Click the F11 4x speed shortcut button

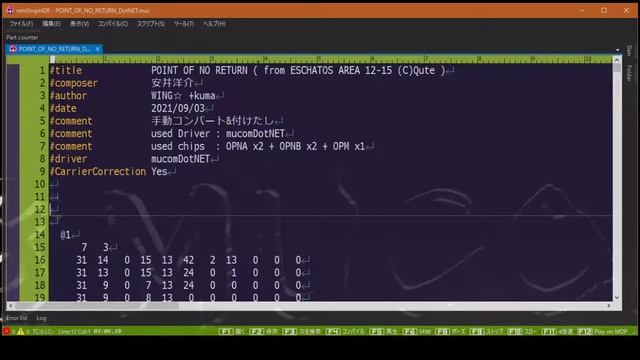click(x=558, y=331)
